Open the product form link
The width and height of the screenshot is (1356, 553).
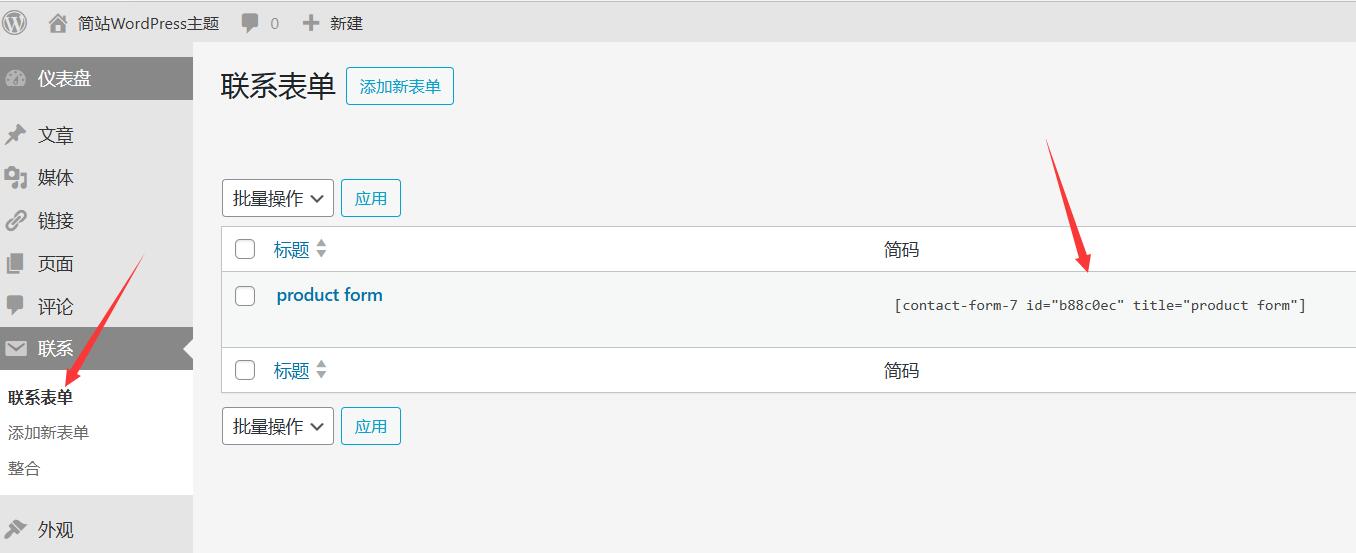tap(329, 295)
